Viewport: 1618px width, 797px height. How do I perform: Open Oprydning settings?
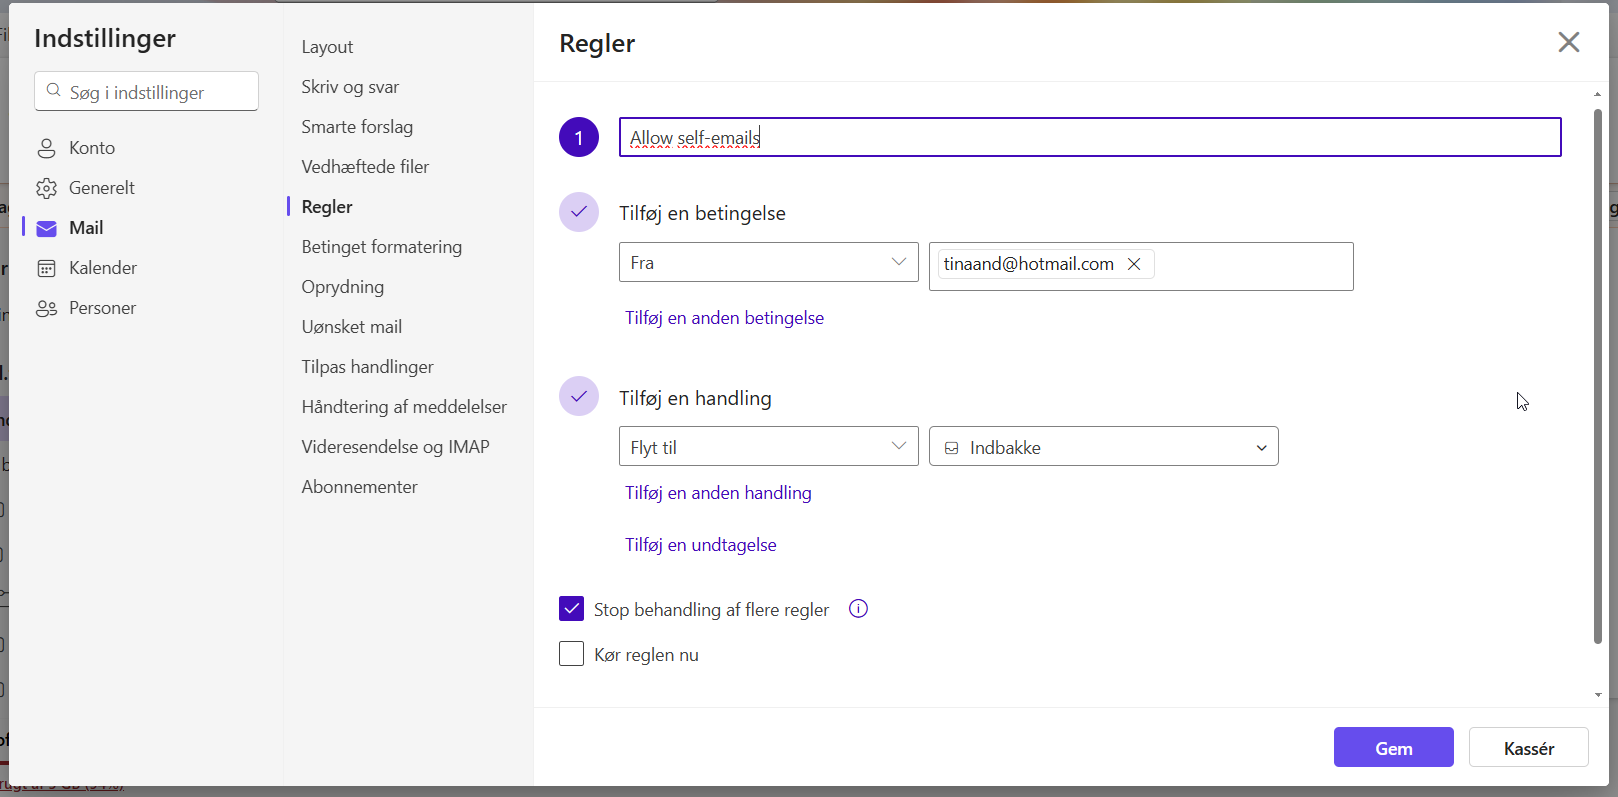(343, 287)
